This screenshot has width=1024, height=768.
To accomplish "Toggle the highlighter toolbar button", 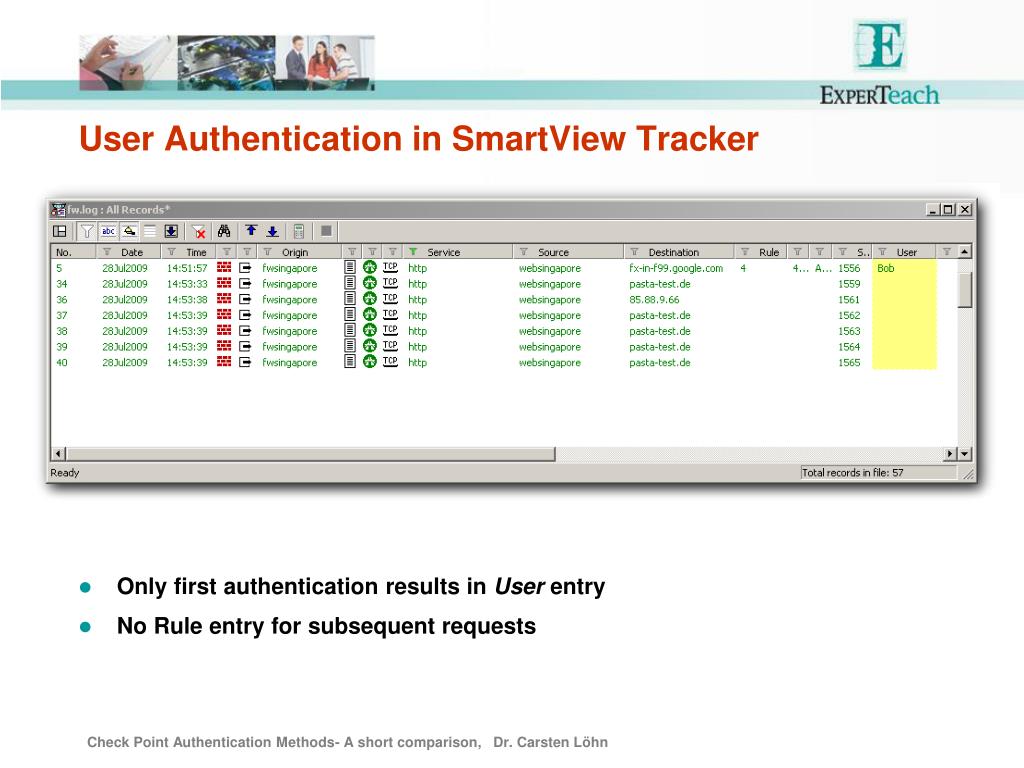I will [129, 231].
